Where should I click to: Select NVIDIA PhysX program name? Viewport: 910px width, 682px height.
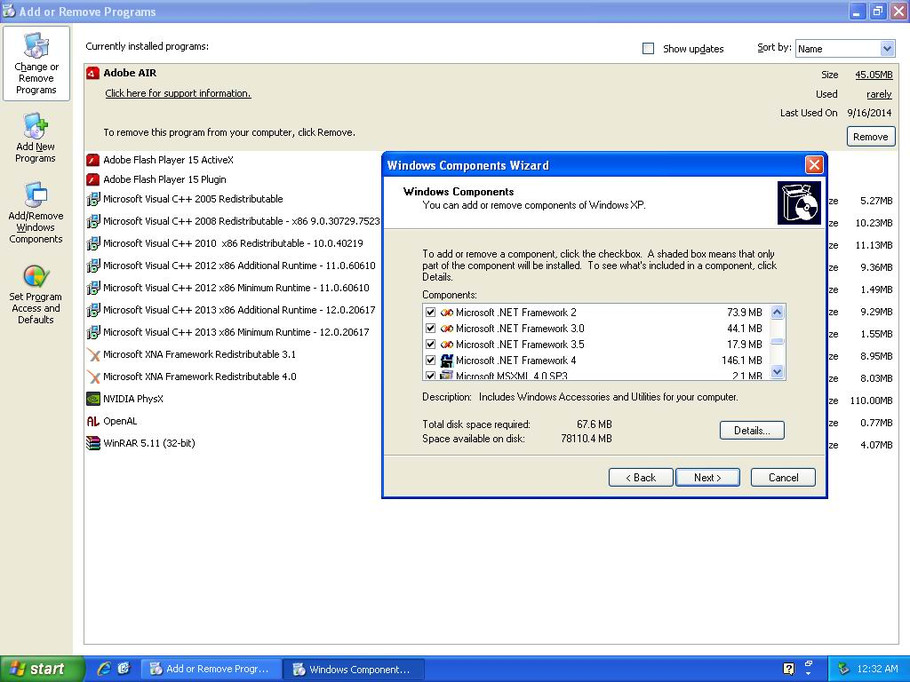(133, 399)
